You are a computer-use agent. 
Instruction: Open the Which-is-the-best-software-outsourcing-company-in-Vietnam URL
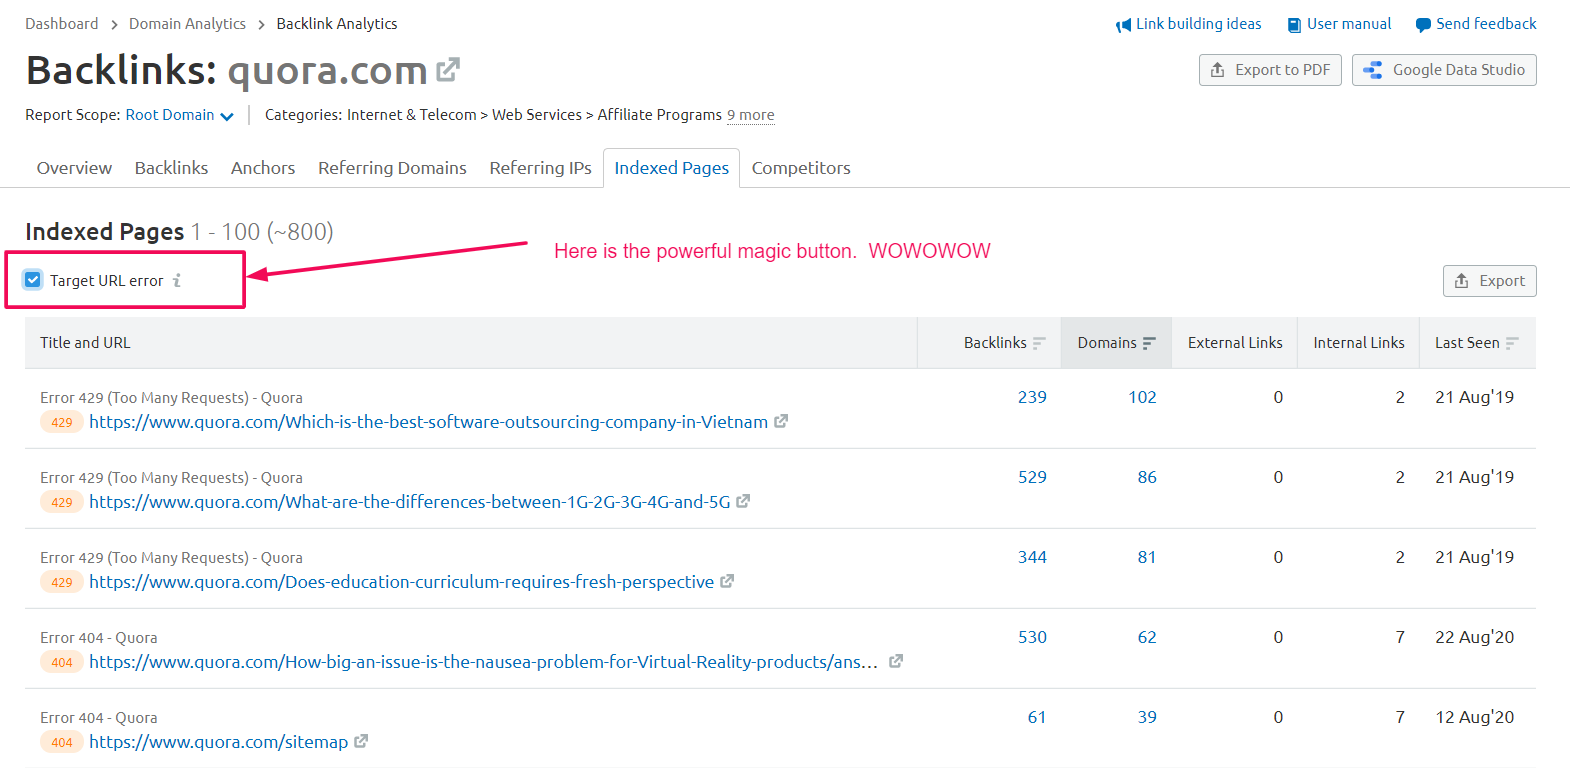(428, 422)
